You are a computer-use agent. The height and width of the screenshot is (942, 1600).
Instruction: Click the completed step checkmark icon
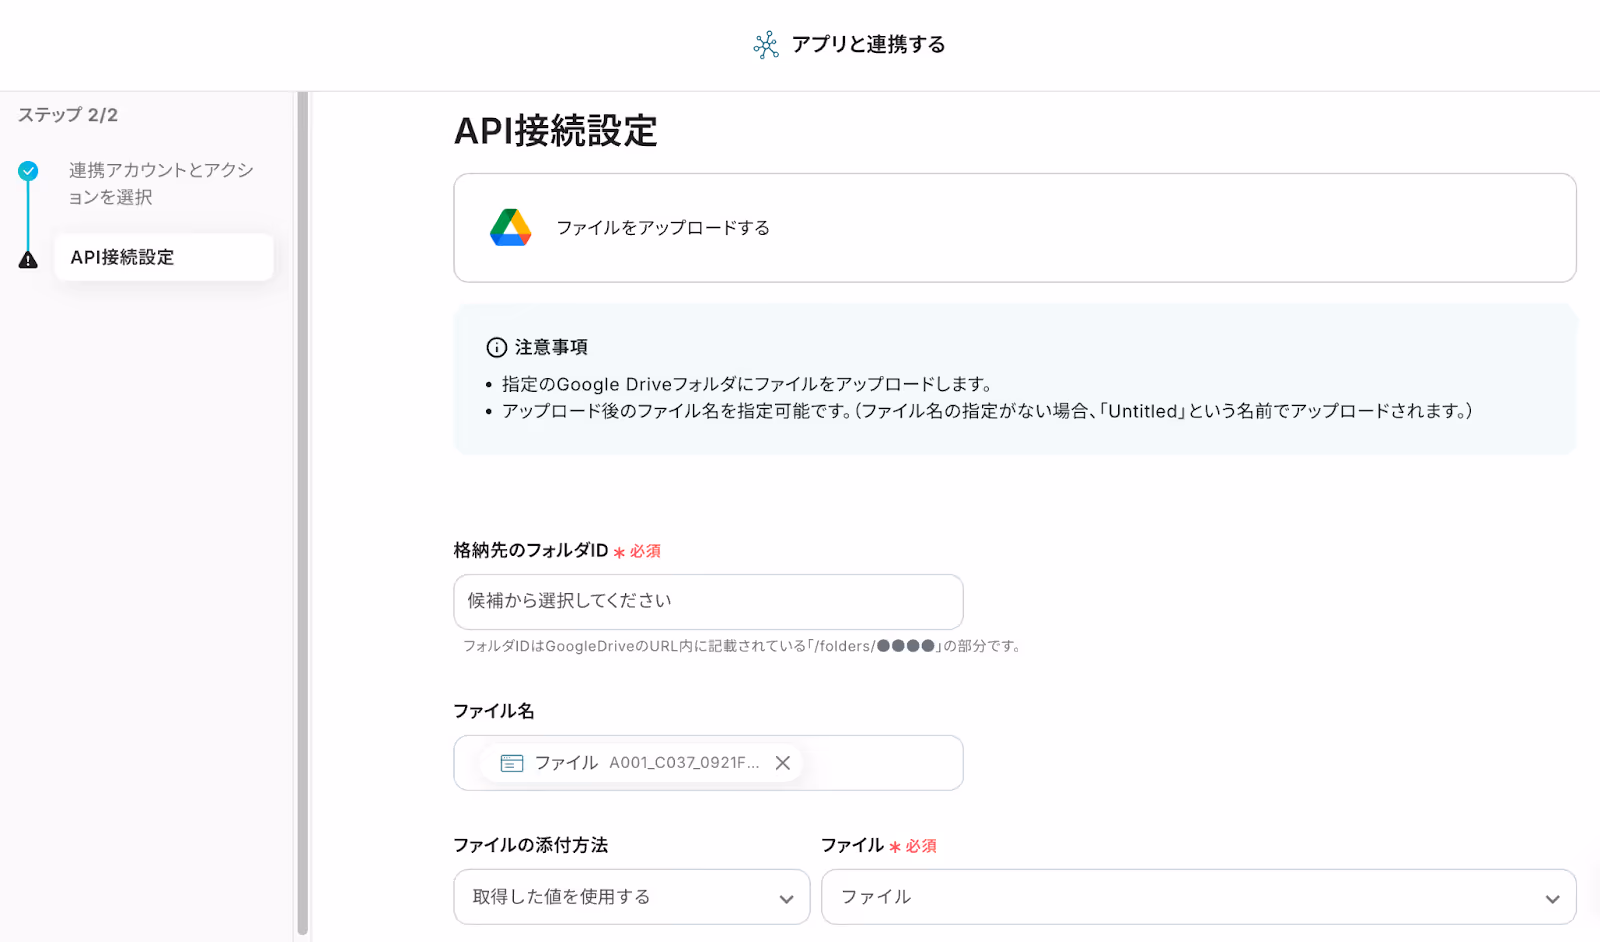point(28,171)
